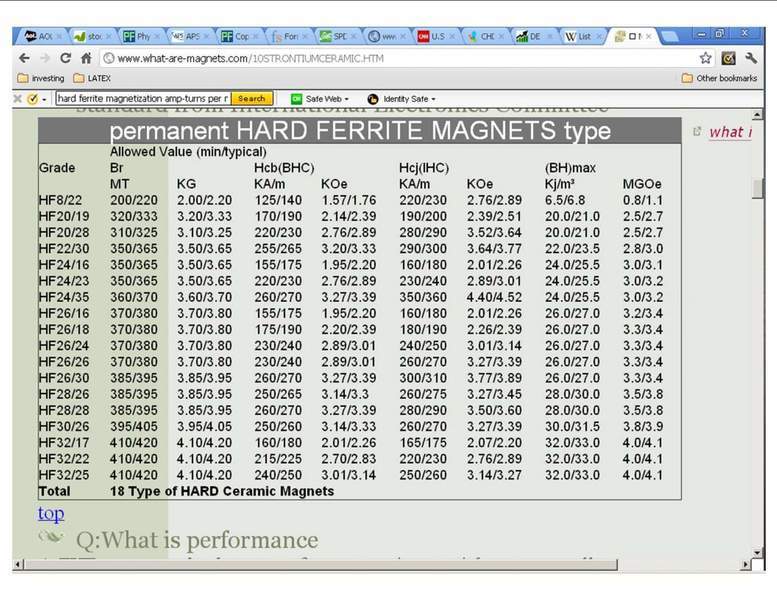Click the 'what i' link at right

pos(730,132)
